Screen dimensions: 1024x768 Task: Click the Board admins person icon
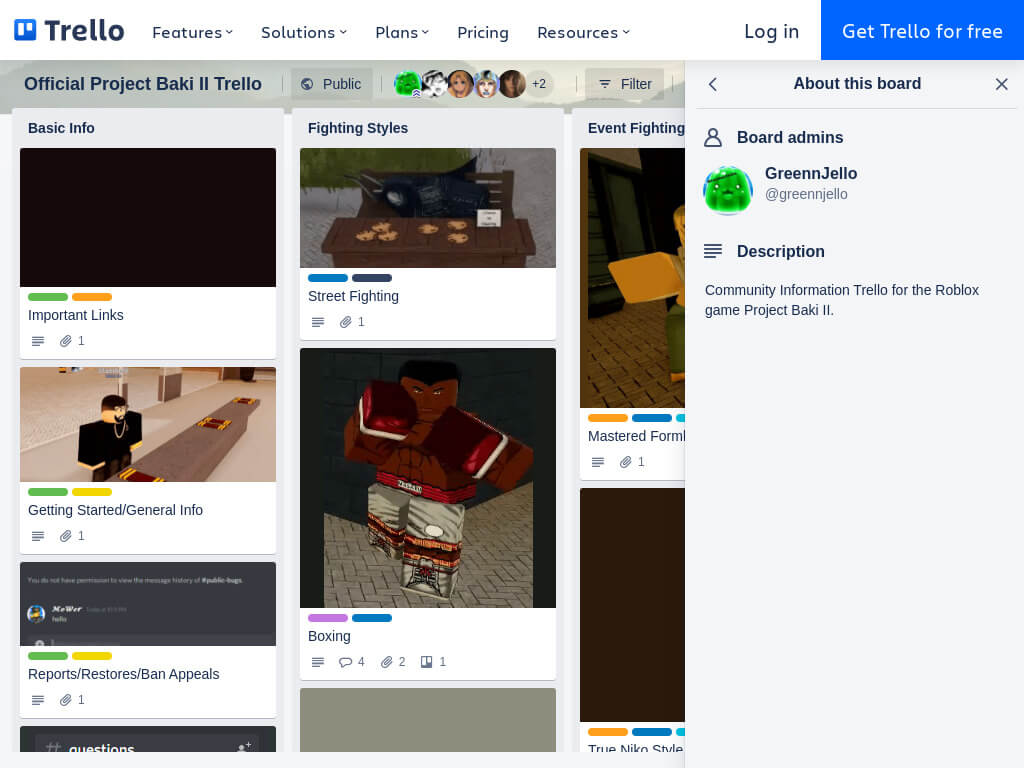point(712,138)
